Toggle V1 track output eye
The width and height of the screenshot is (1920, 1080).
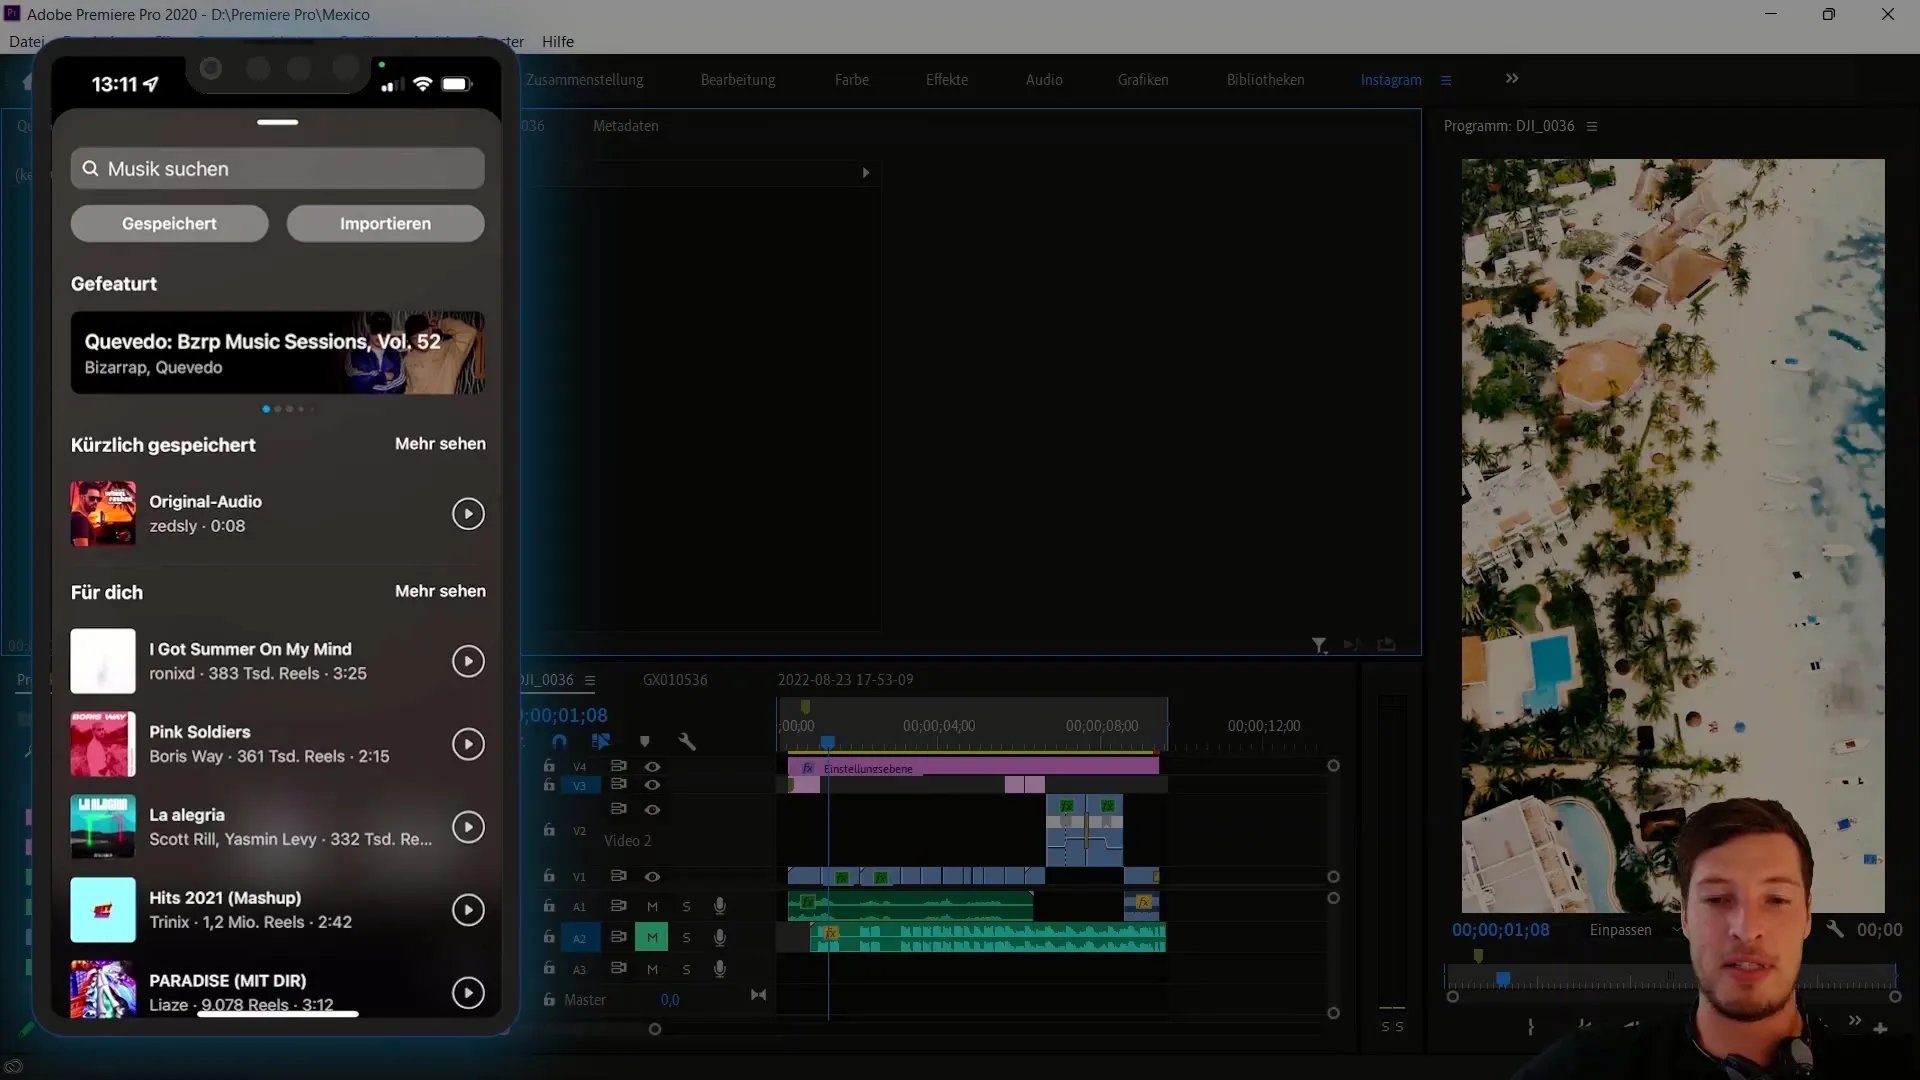652,876
